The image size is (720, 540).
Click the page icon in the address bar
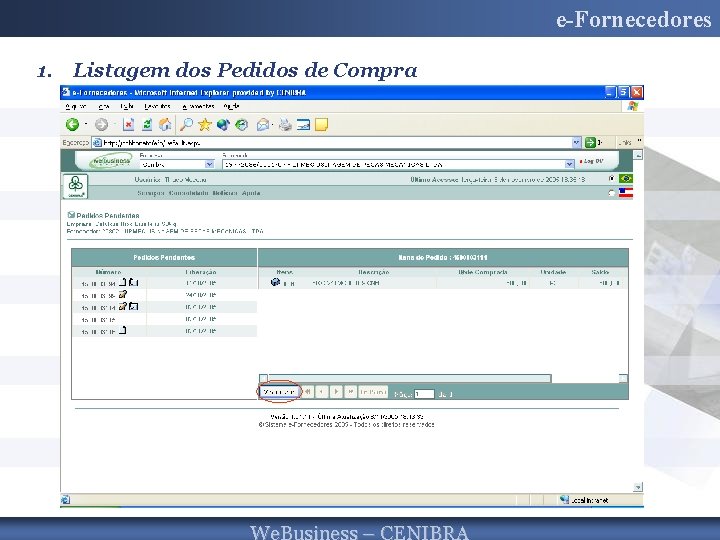tap(97, 143)
